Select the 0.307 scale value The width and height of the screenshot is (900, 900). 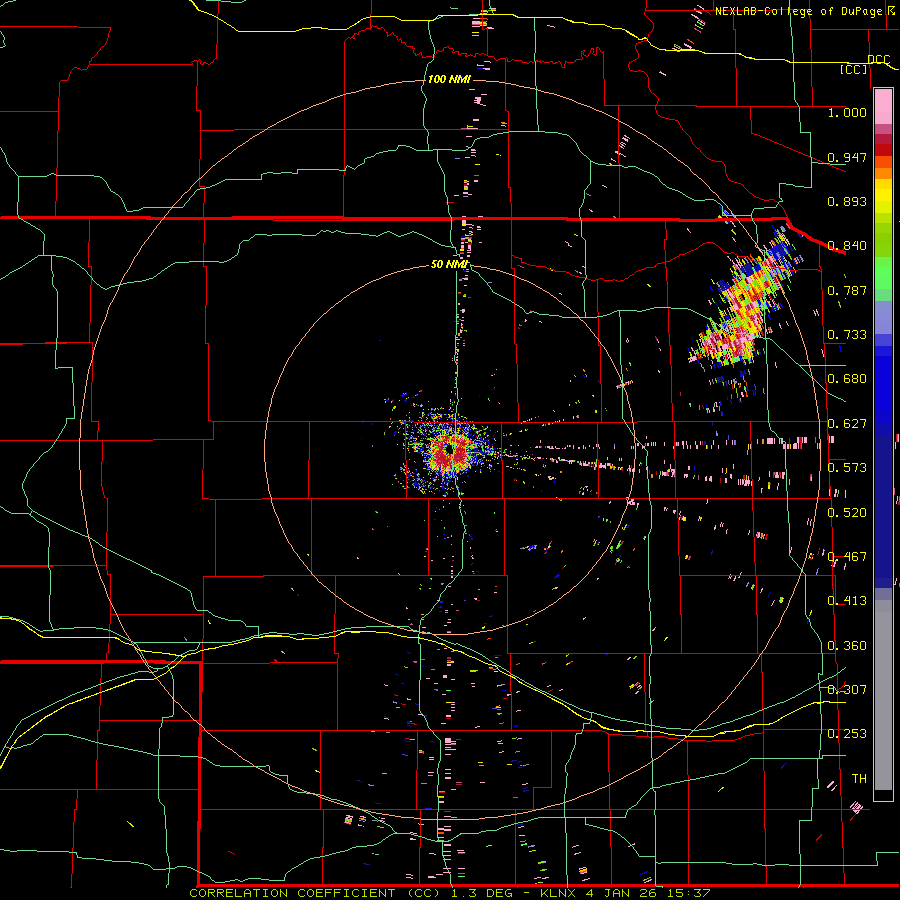point(847,689)
